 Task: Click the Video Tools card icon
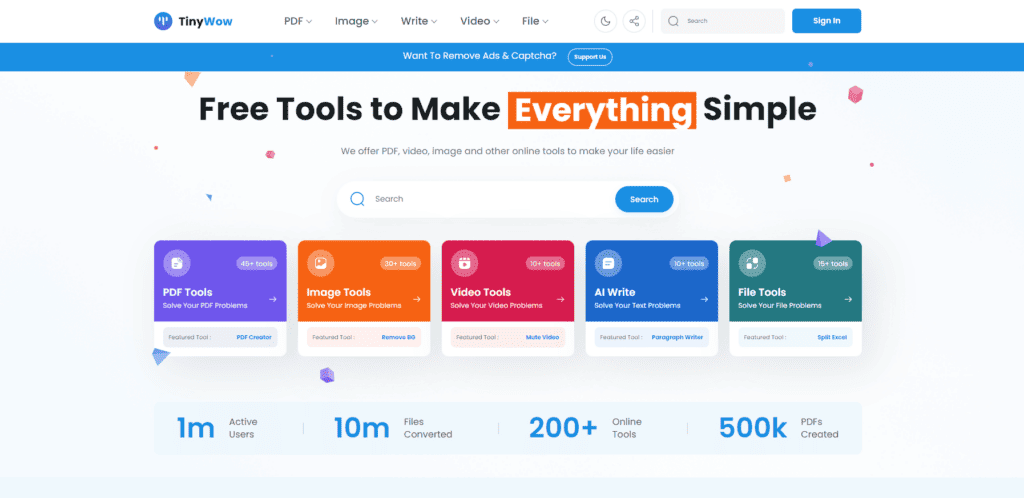point(464,263)
